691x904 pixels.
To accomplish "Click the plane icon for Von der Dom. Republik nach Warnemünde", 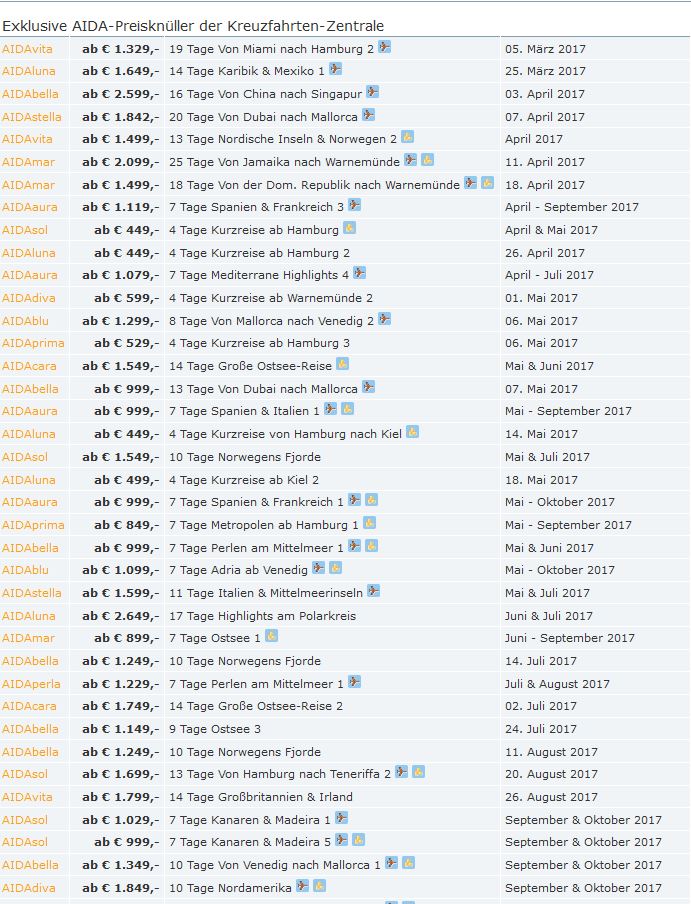I will [471, 182].
